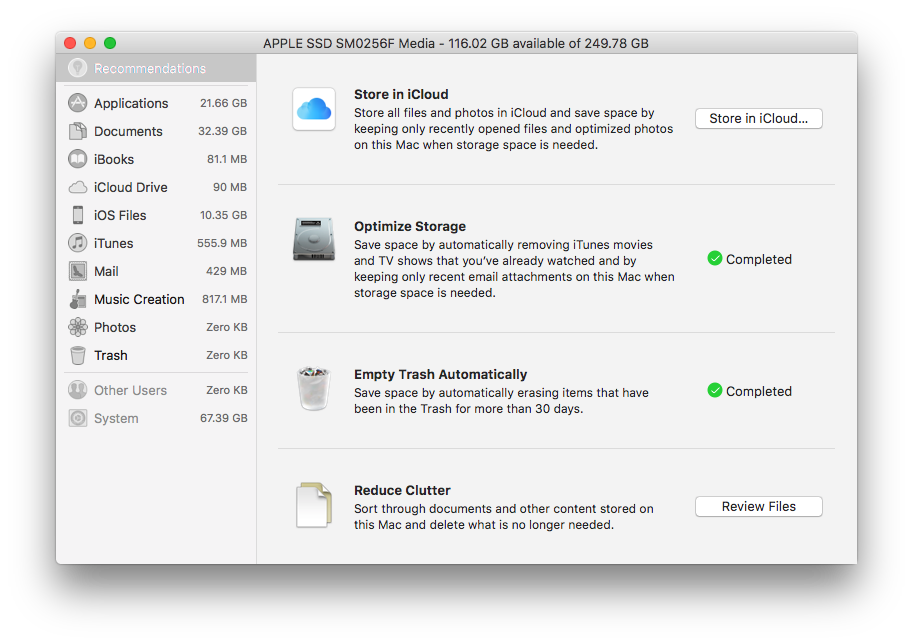Select Applications icon in sidebar
Viewport: 913px width, 644px height.
(77, 103)
